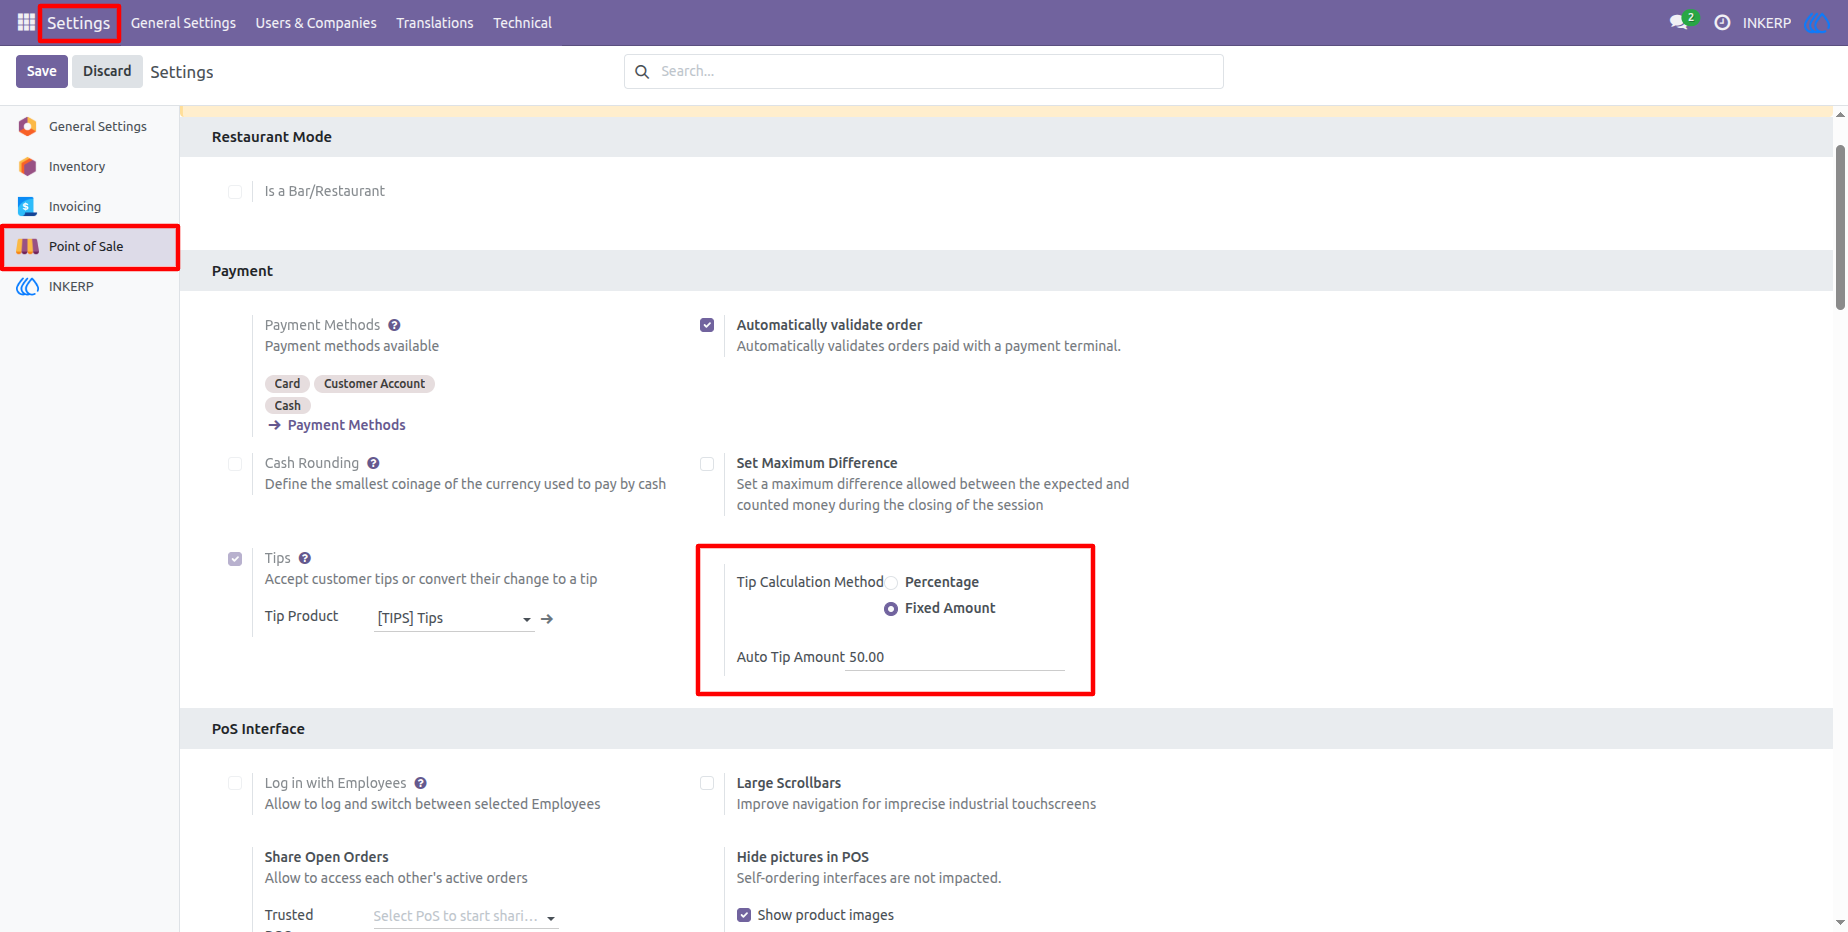Enable the Cash Rounding checkbox
This screenshot has height=932, width=1848.
pos(235,464)
